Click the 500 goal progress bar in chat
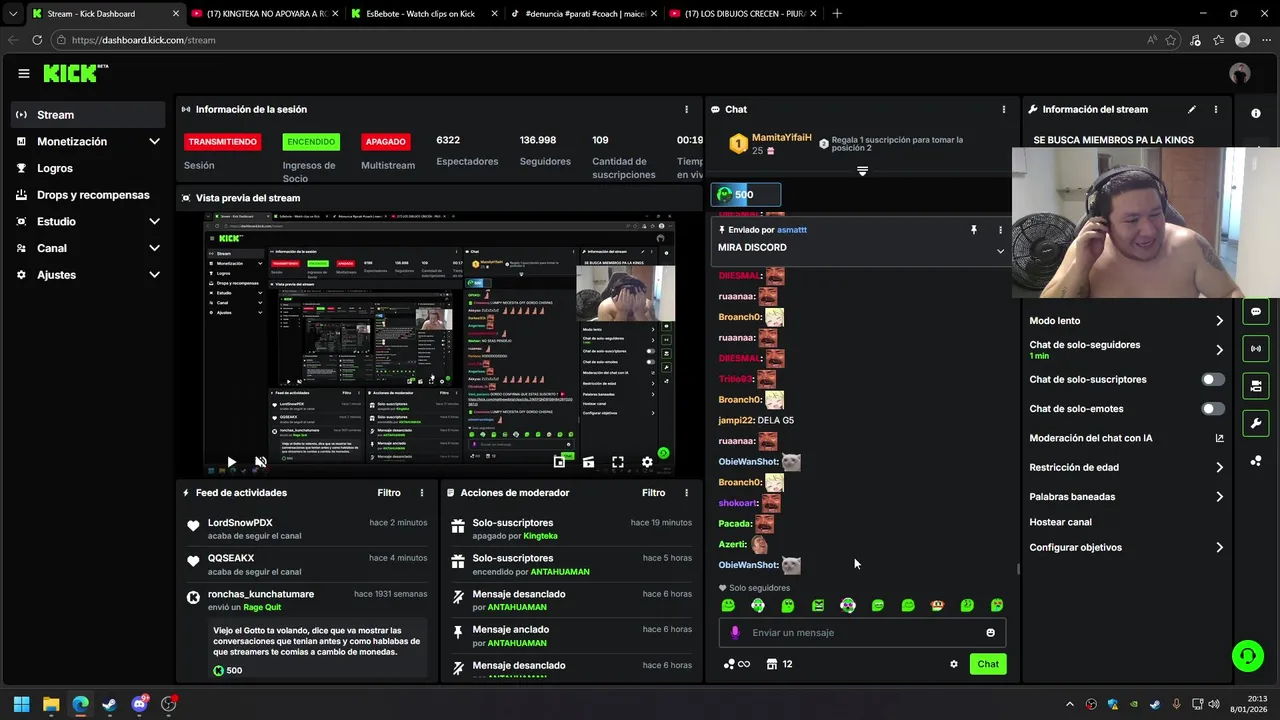The width and height of the screenshot is (1280, 720). (x=746, y=194)
